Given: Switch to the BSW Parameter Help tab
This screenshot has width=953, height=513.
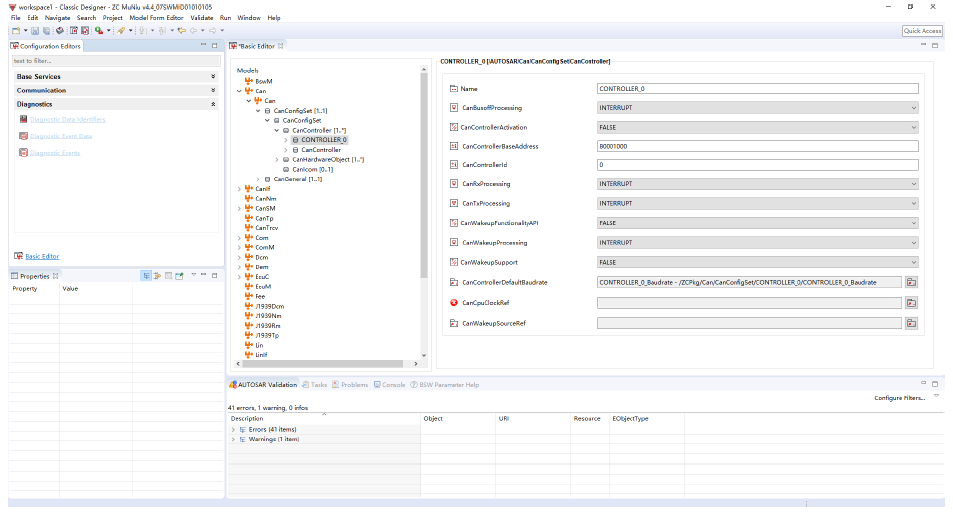Looking at the screenshot, I should point(445,385).
